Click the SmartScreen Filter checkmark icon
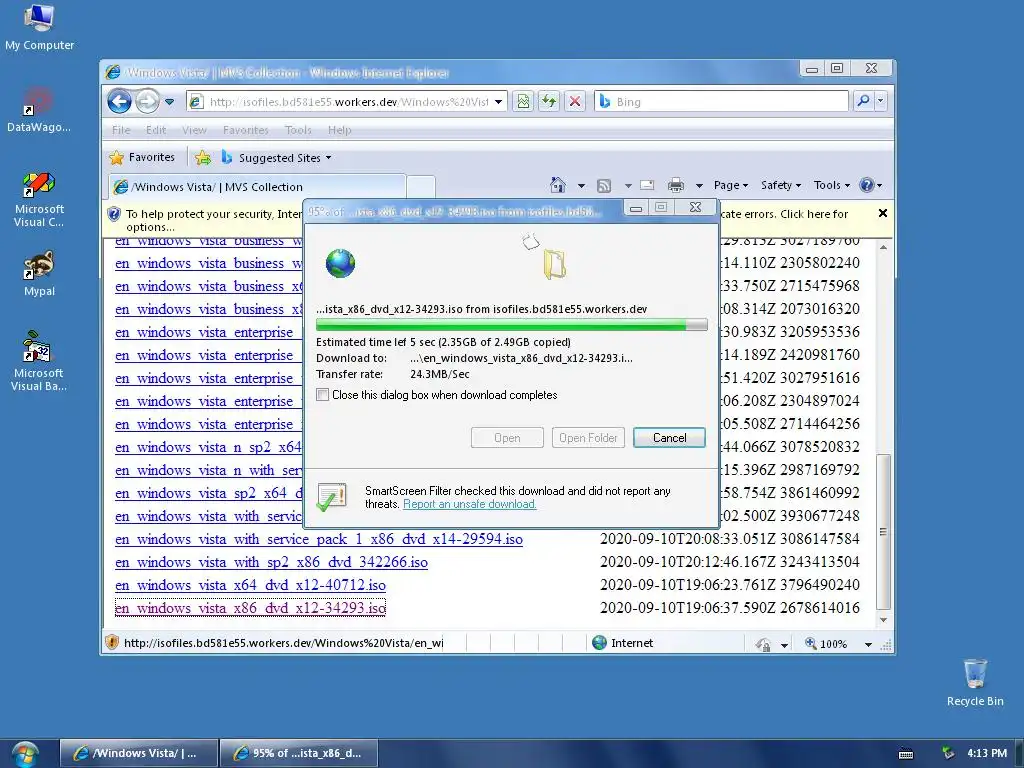1024x768 pixels. pos(332,498)
